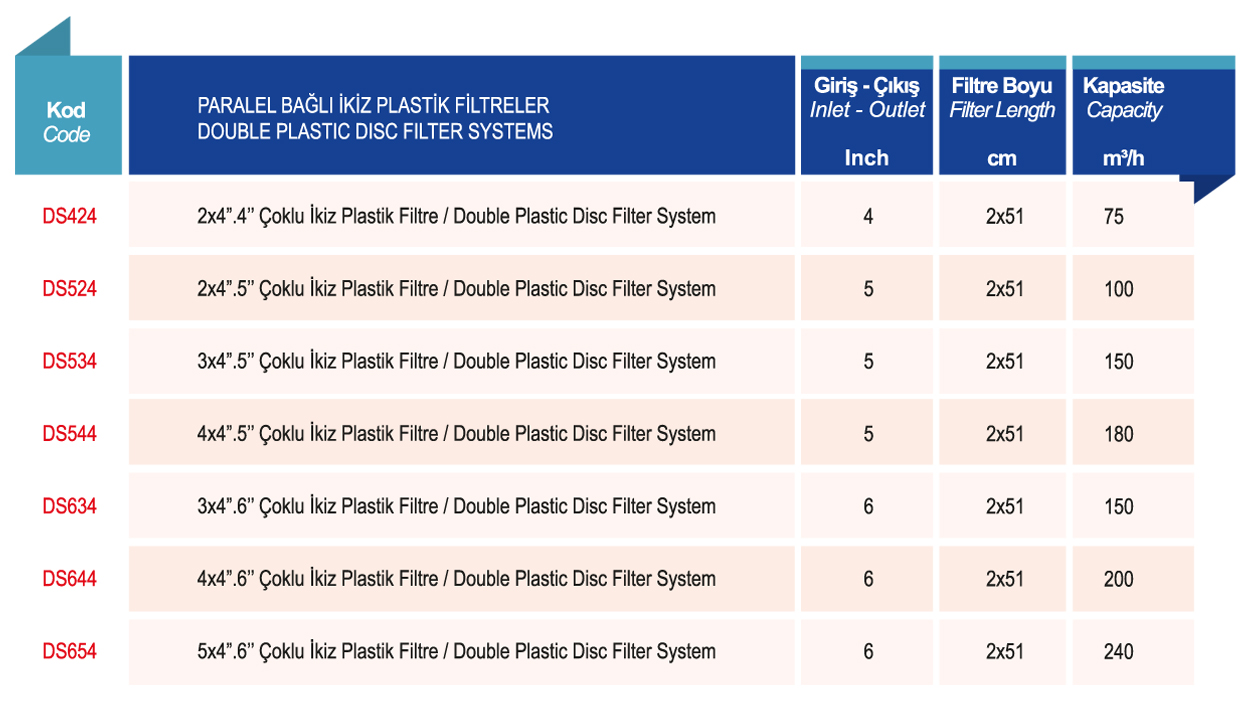This screenshot has height=701, width=1250.
Task: Click capacity value 180
Action: point(1119,434)
